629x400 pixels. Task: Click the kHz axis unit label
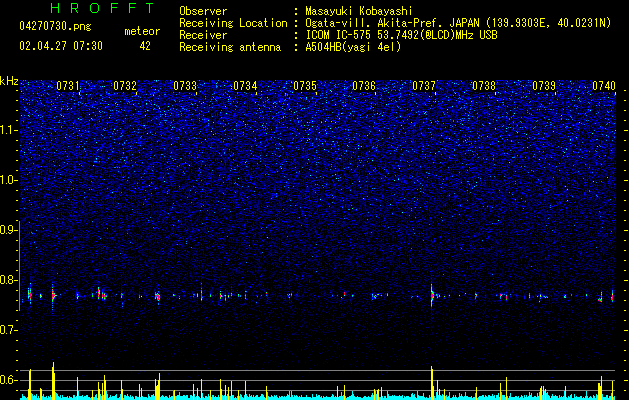(x=9, y=81)
